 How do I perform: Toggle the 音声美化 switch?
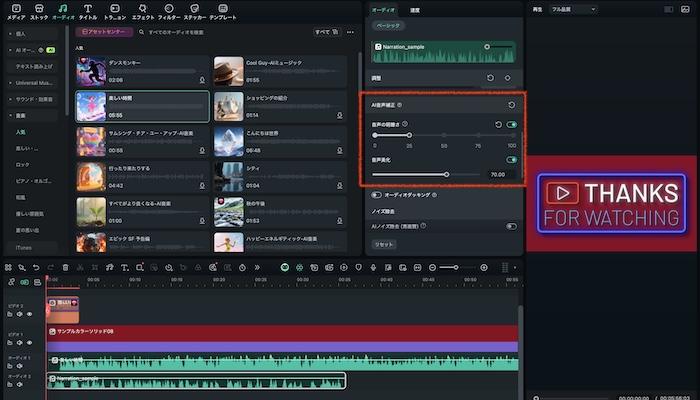[x=512, y=159]
